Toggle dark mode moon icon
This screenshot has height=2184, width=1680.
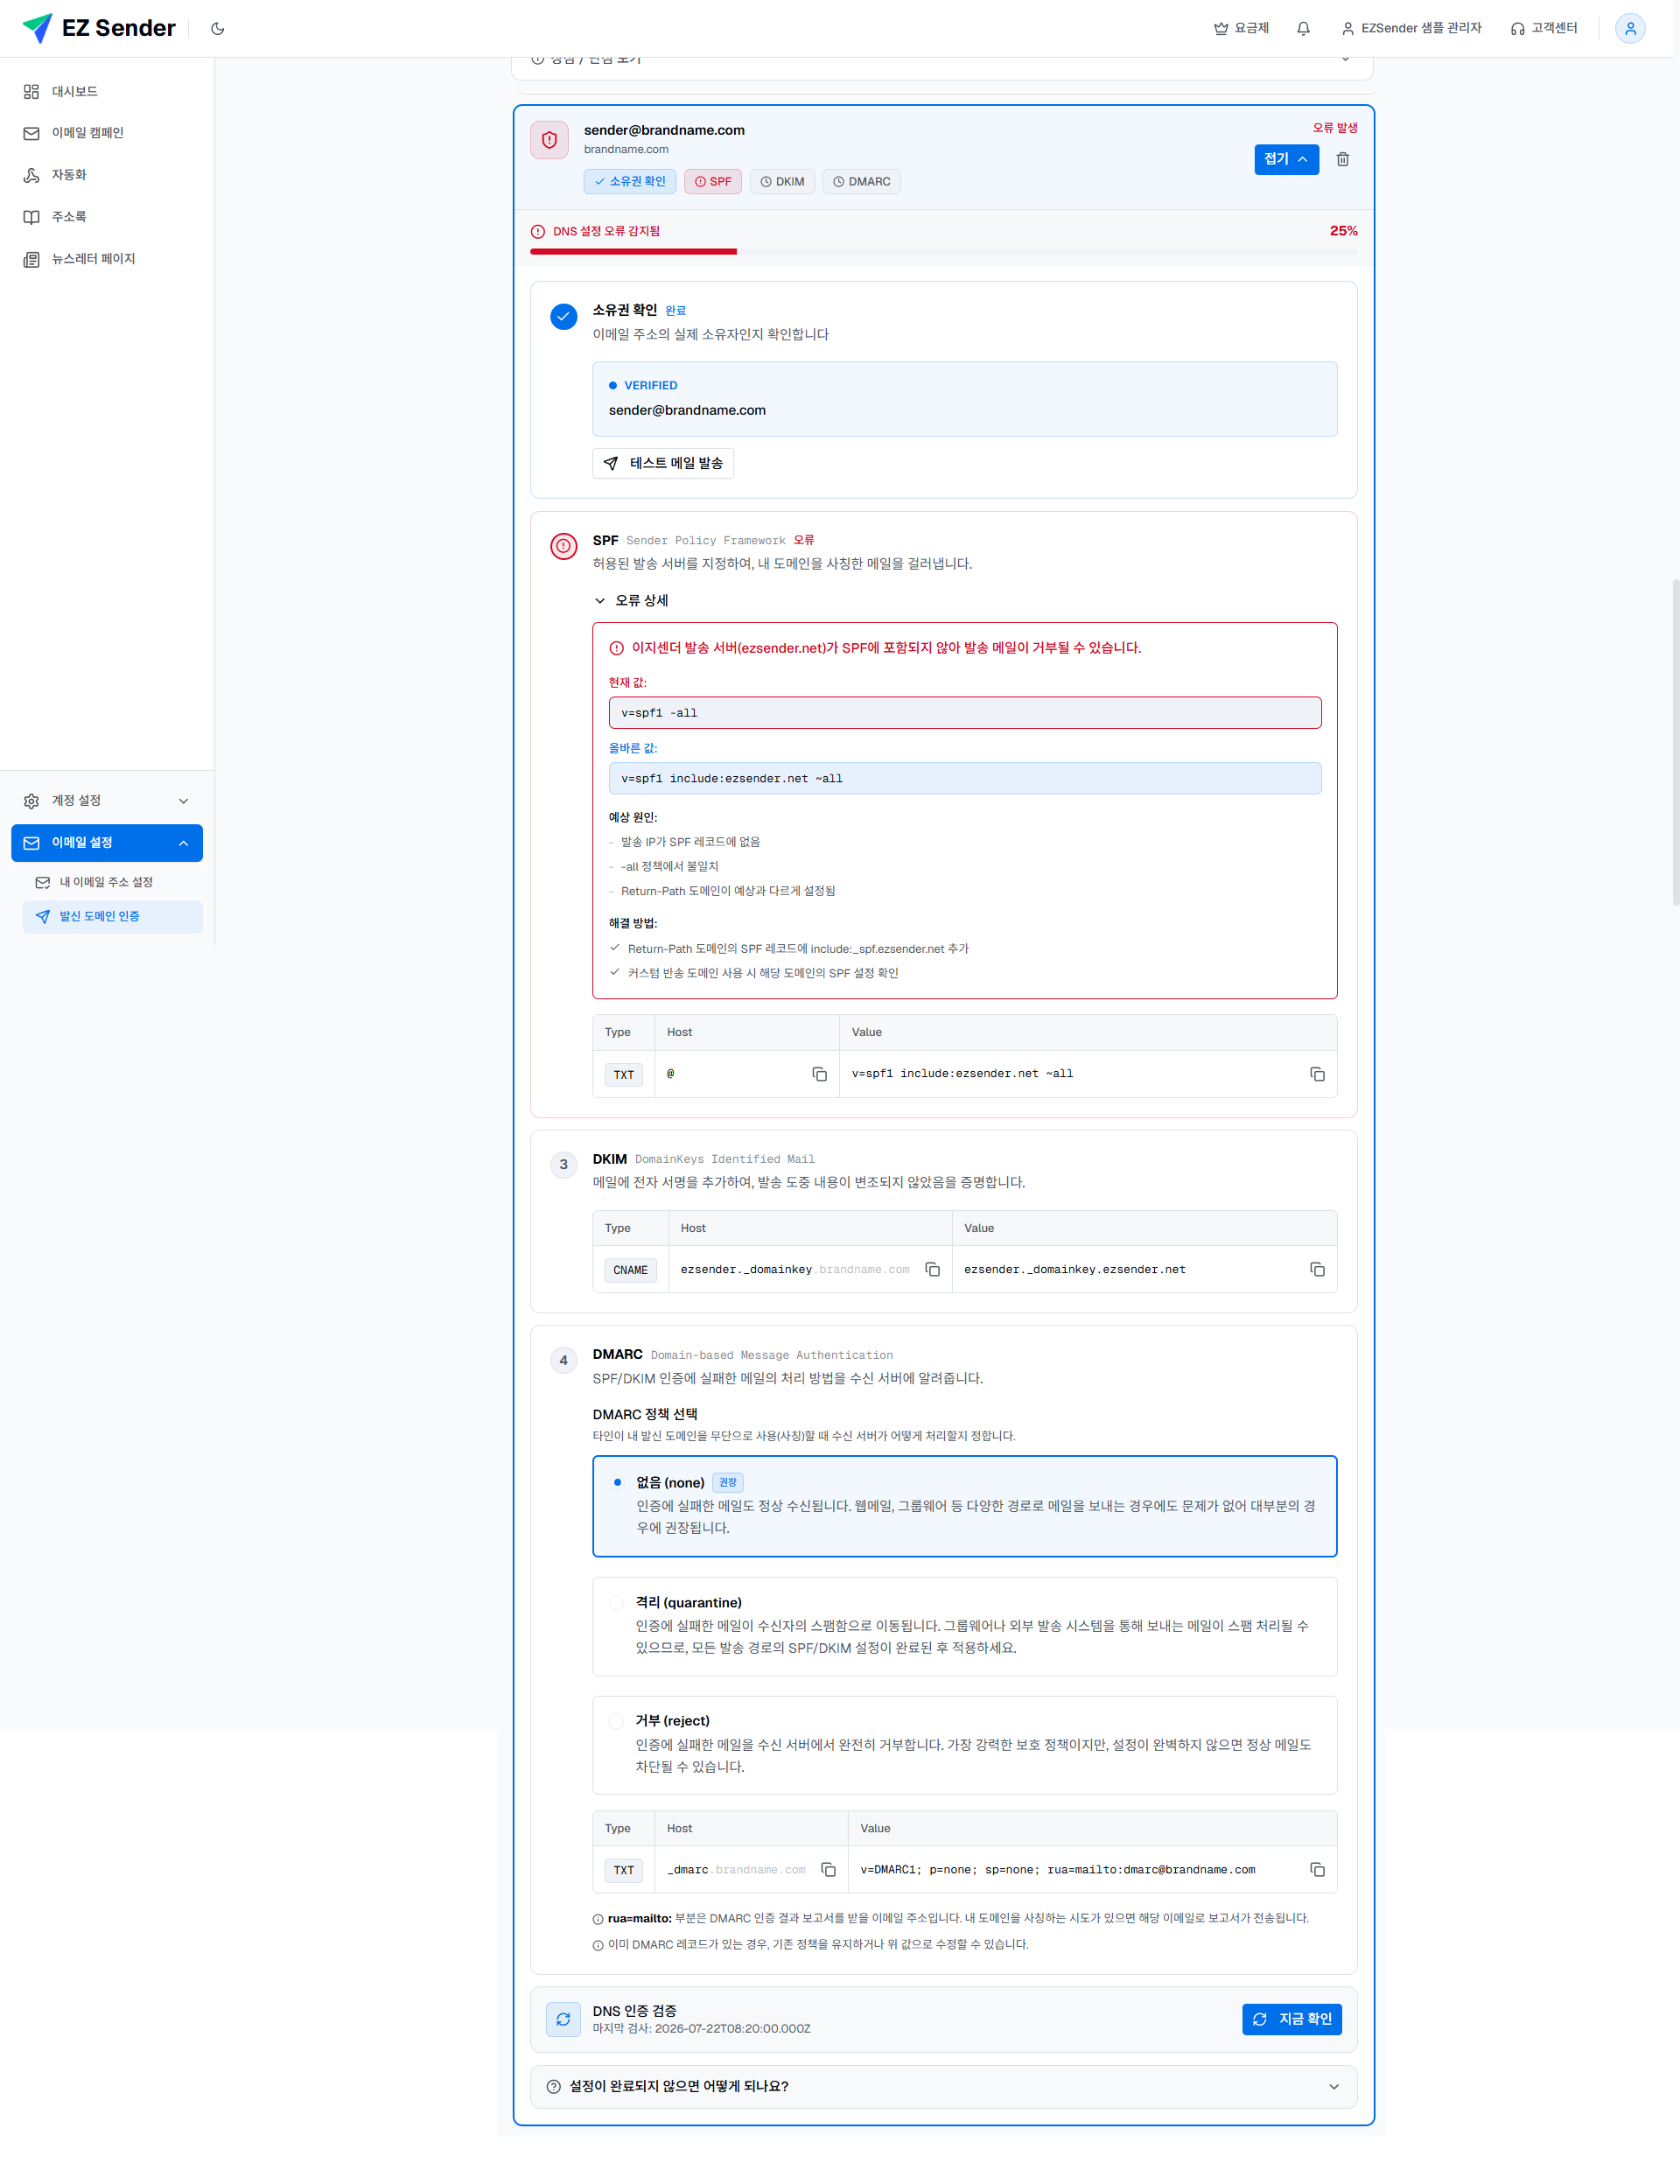(217, 29)
